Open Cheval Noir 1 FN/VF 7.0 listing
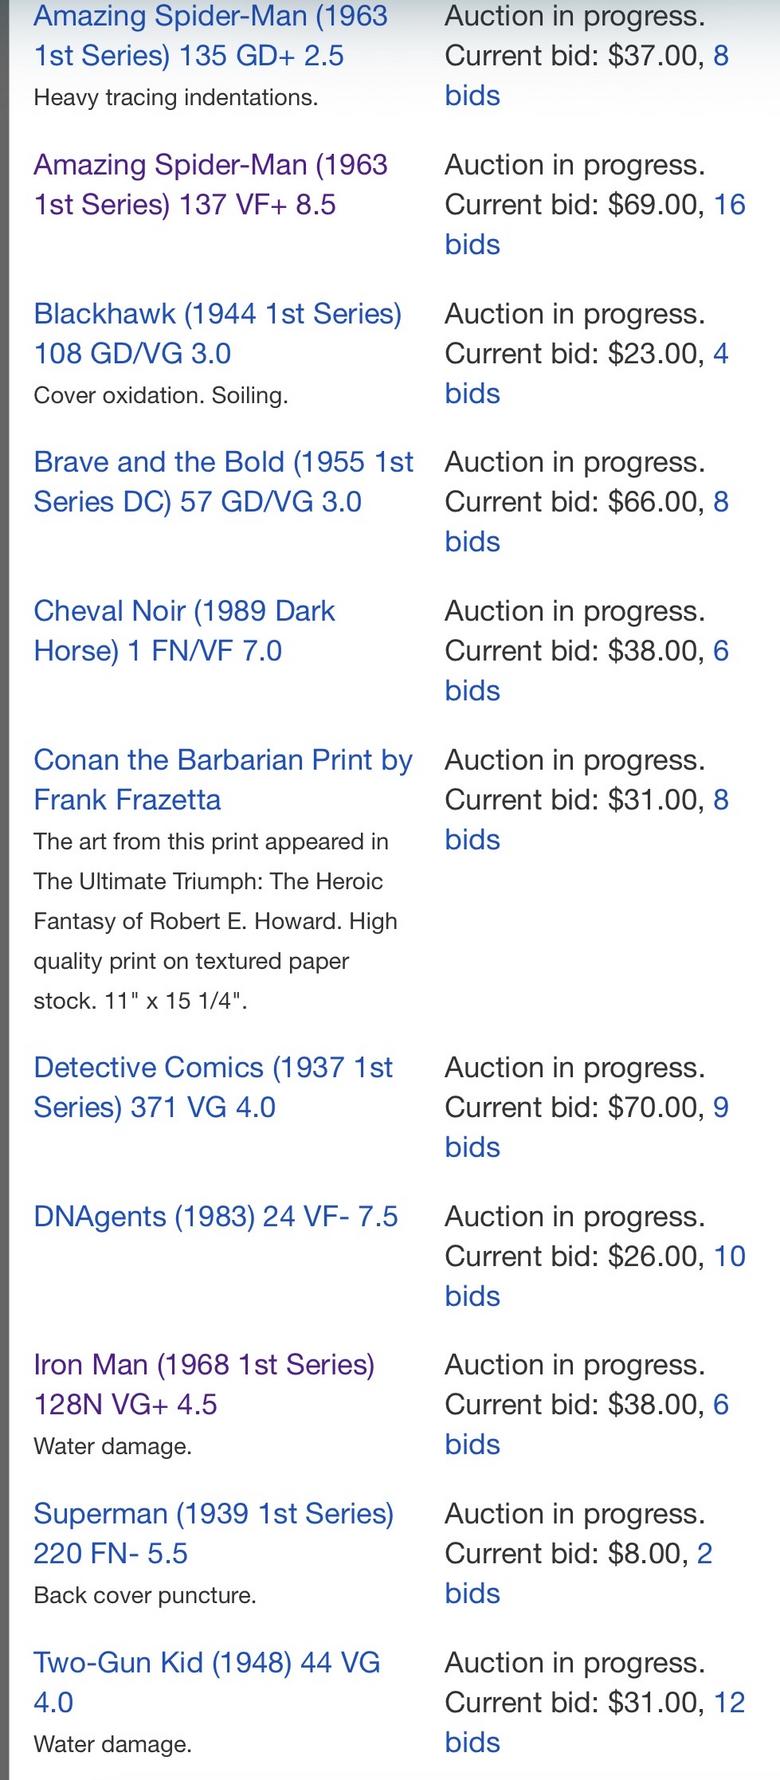The width and height of the screenshot is (780, 1780). [x=184, y=630]
